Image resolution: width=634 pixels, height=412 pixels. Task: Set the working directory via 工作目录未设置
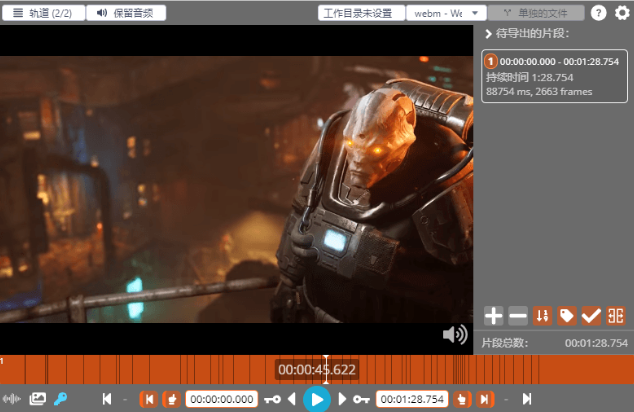coord(361,13)
